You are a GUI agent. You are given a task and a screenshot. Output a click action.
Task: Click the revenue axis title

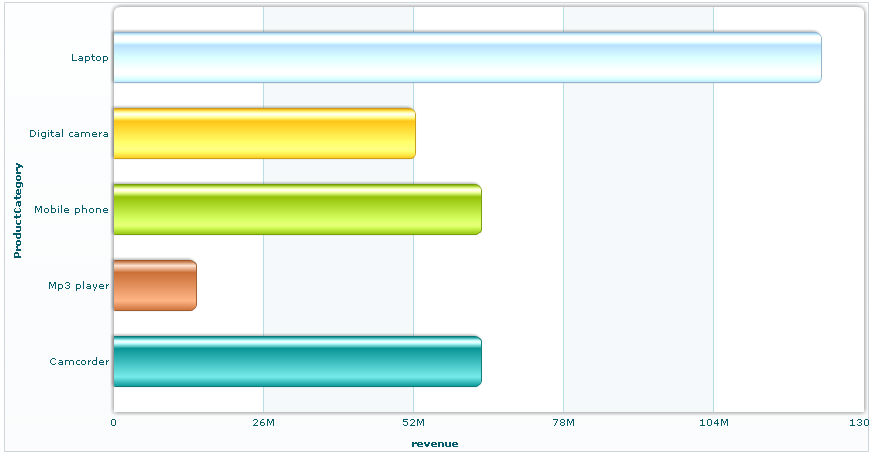[434, 443]
